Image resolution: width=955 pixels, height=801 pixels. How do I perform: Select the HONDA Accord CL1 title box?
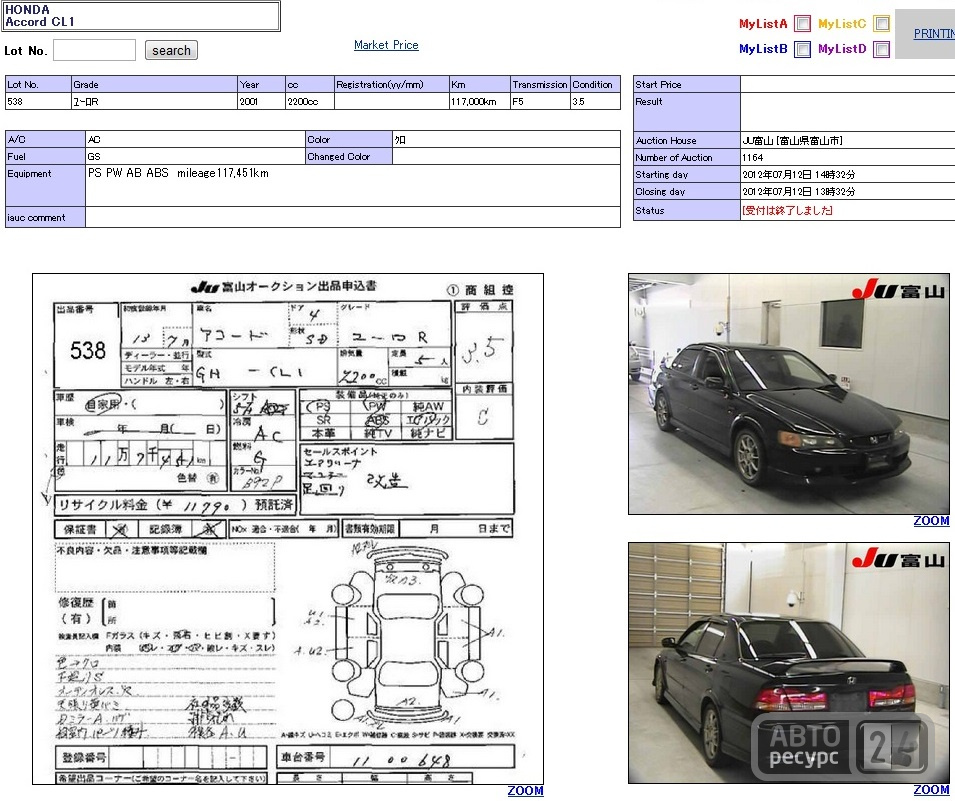[x=141, y=16]
